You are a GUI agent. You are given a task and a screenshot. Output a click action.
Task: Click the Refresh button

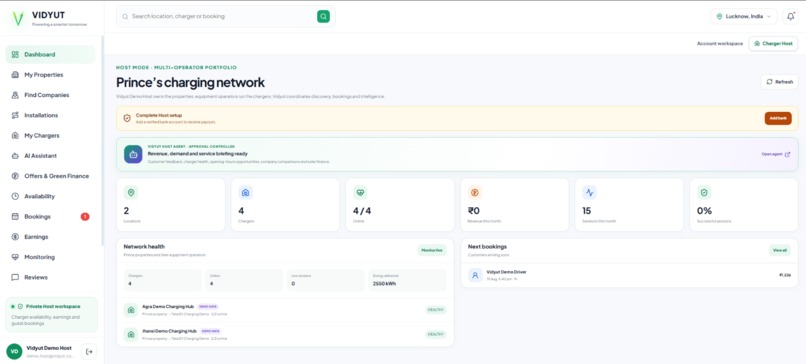(779, 82)
